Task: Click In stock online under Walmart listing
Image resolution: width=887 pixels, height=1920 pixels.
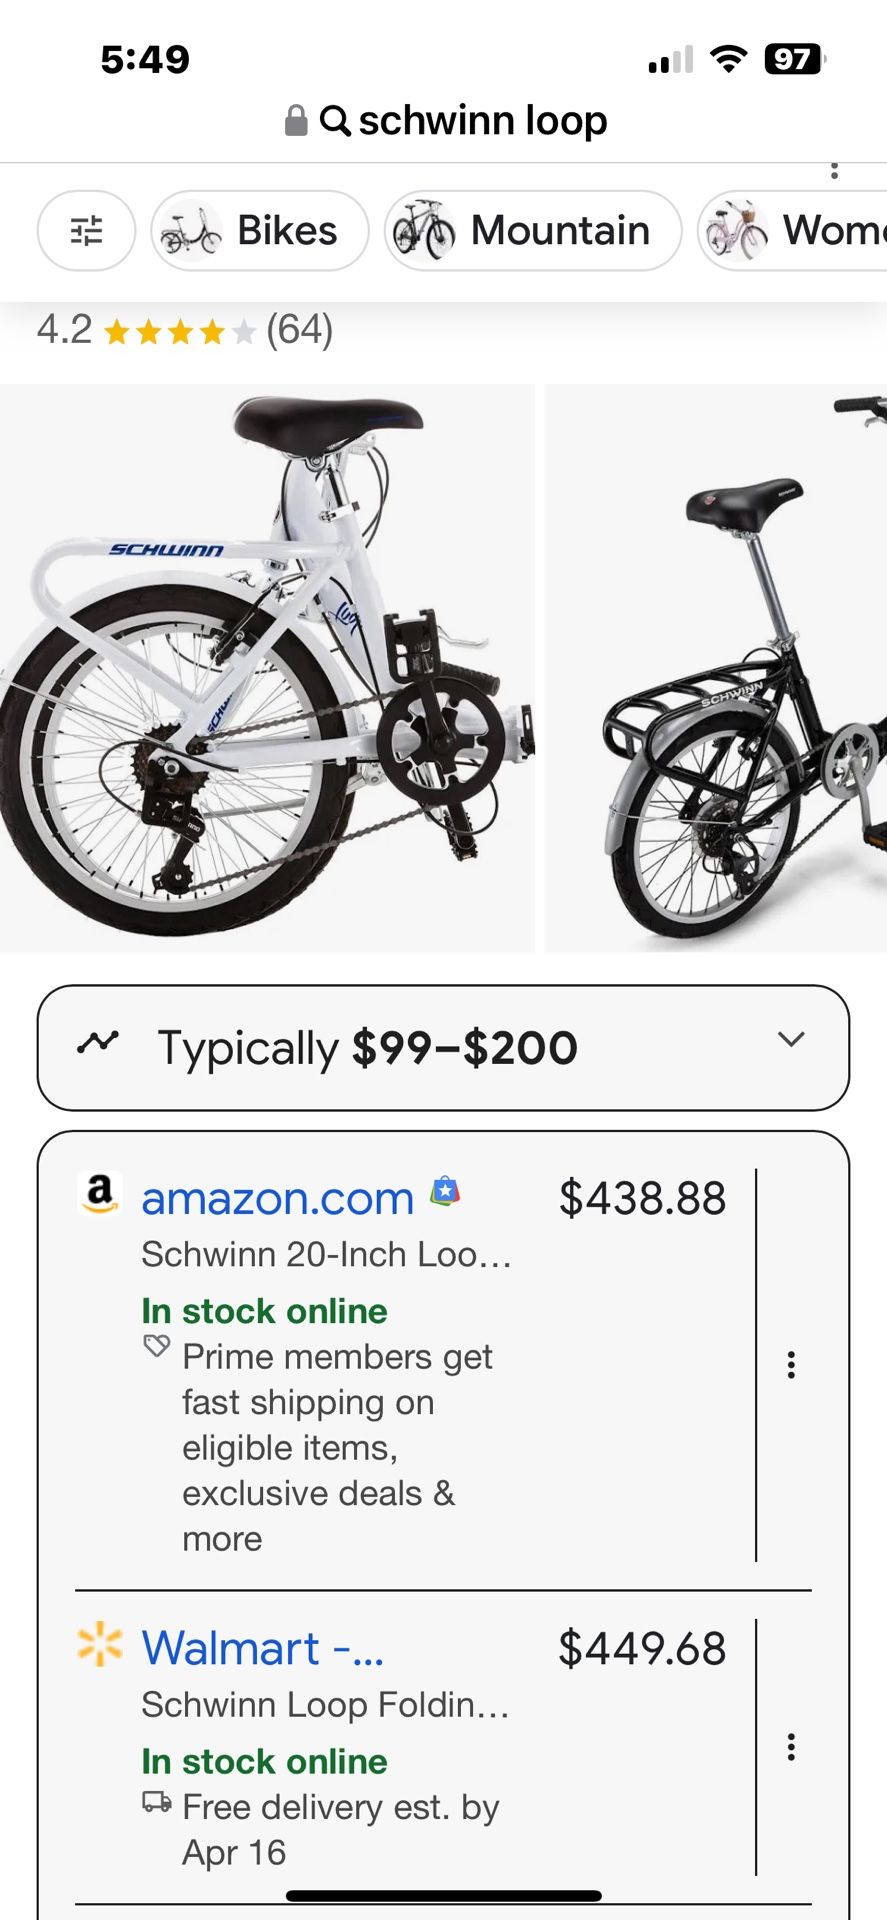Action: [264, 1759]
